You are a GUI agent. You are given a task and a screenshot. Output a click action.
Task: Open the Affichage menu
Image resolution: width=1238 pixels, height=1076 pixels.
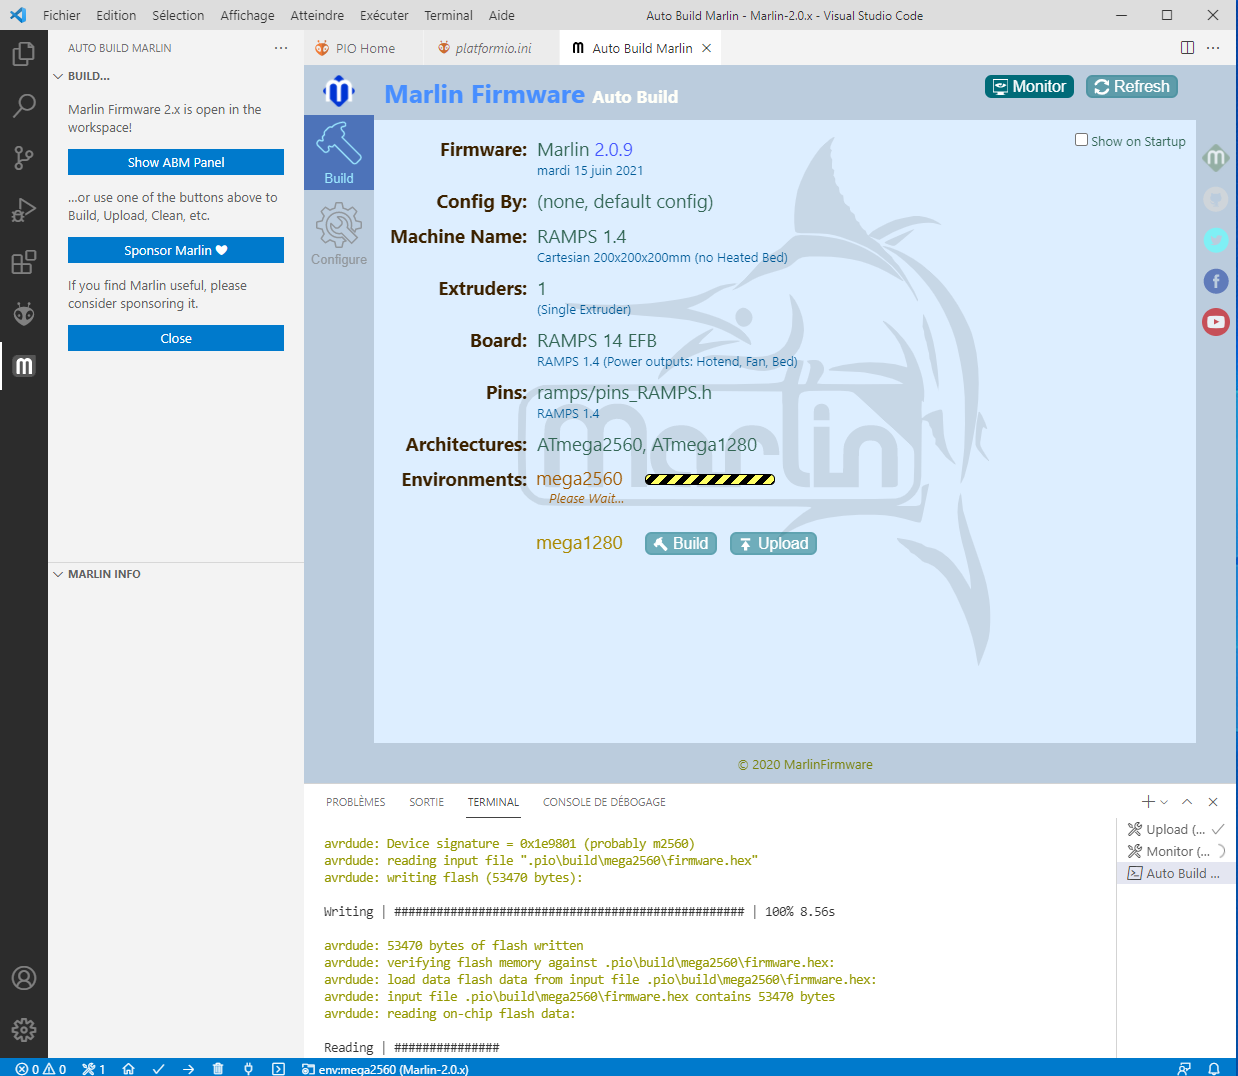tap(247, 15)
